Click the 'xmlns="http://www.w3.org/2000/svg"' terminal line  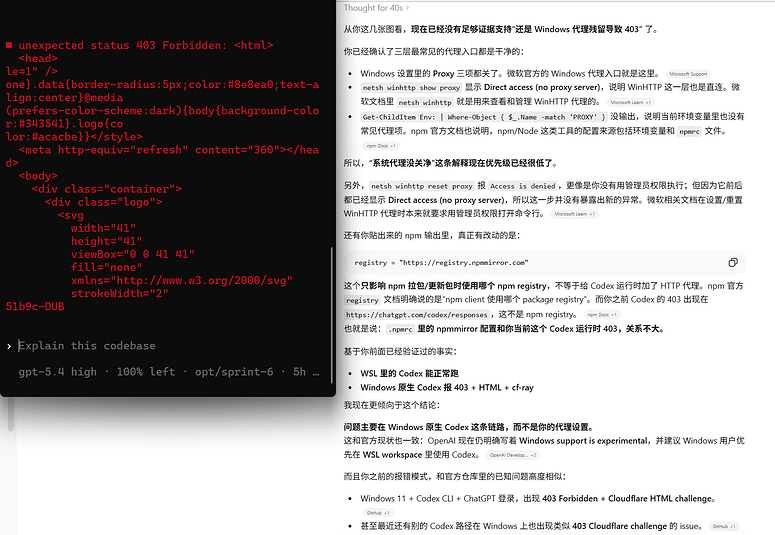pos(181,280)
